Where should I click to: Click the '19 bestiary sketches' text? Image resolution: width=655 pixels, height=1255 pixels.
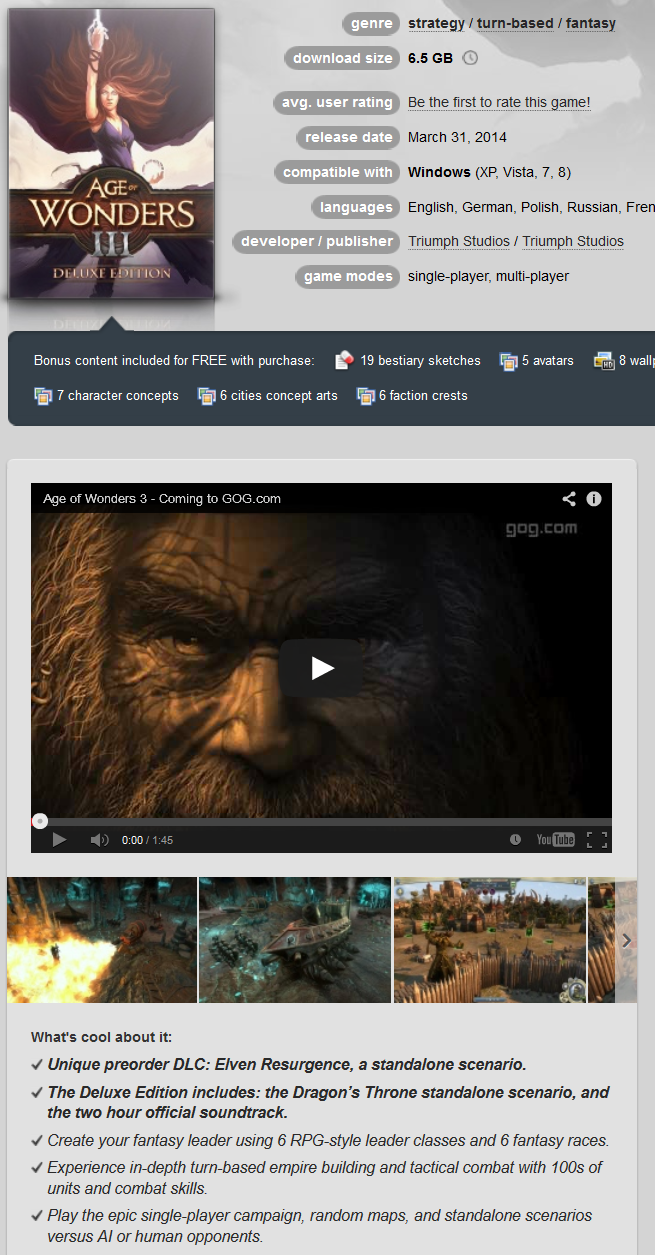(421, 360)
